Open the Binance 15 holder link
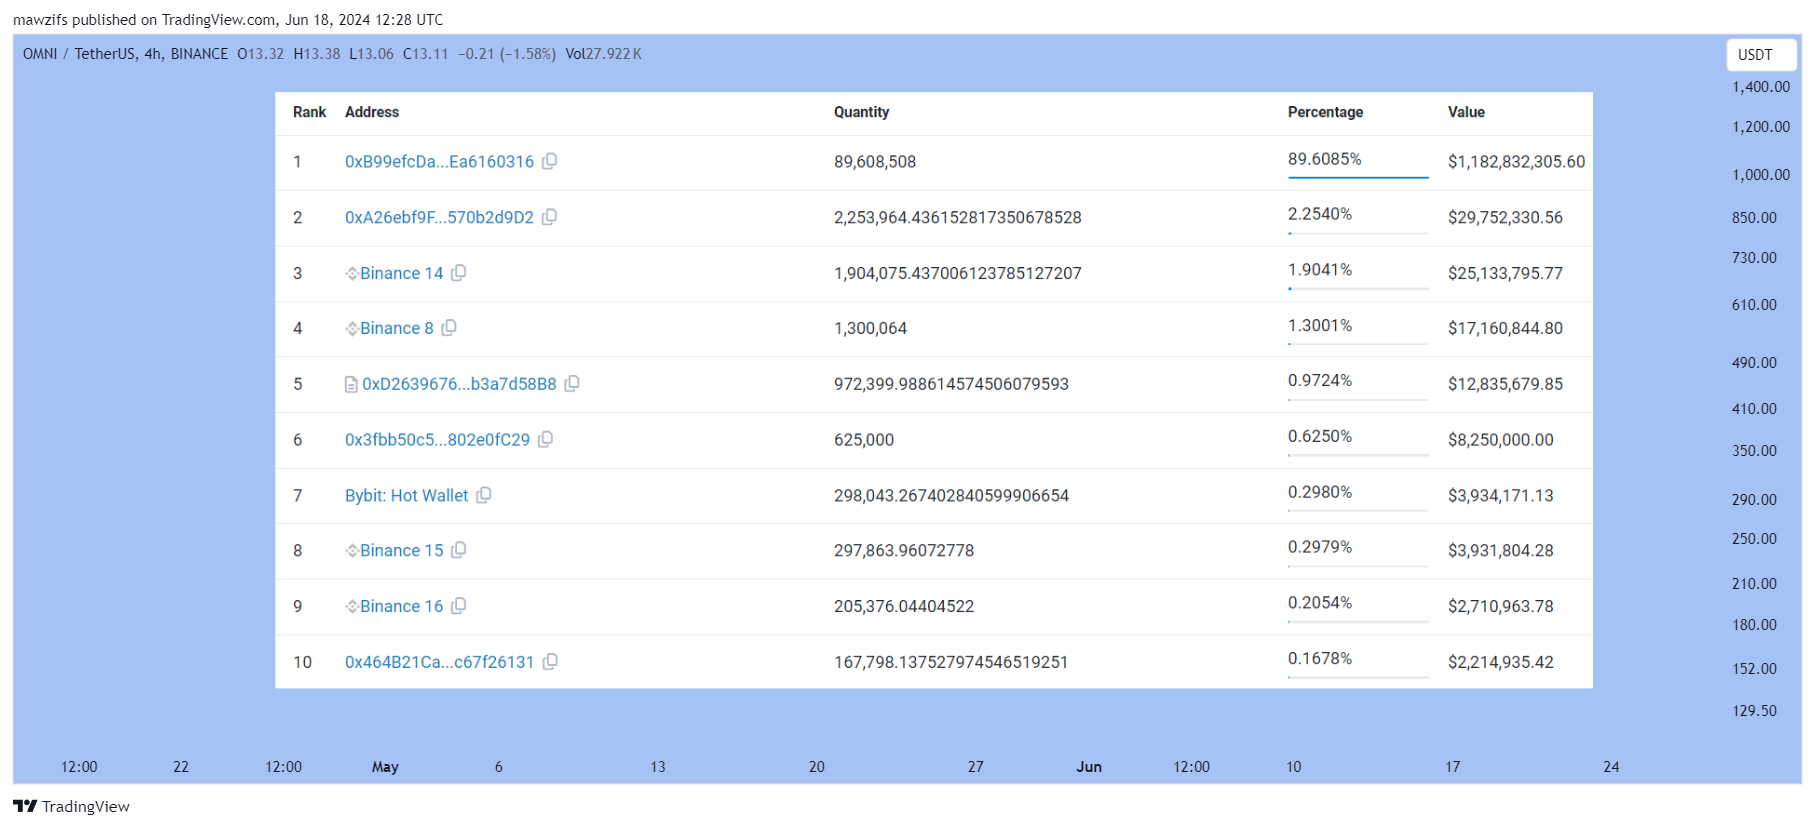 pos(401,550)
